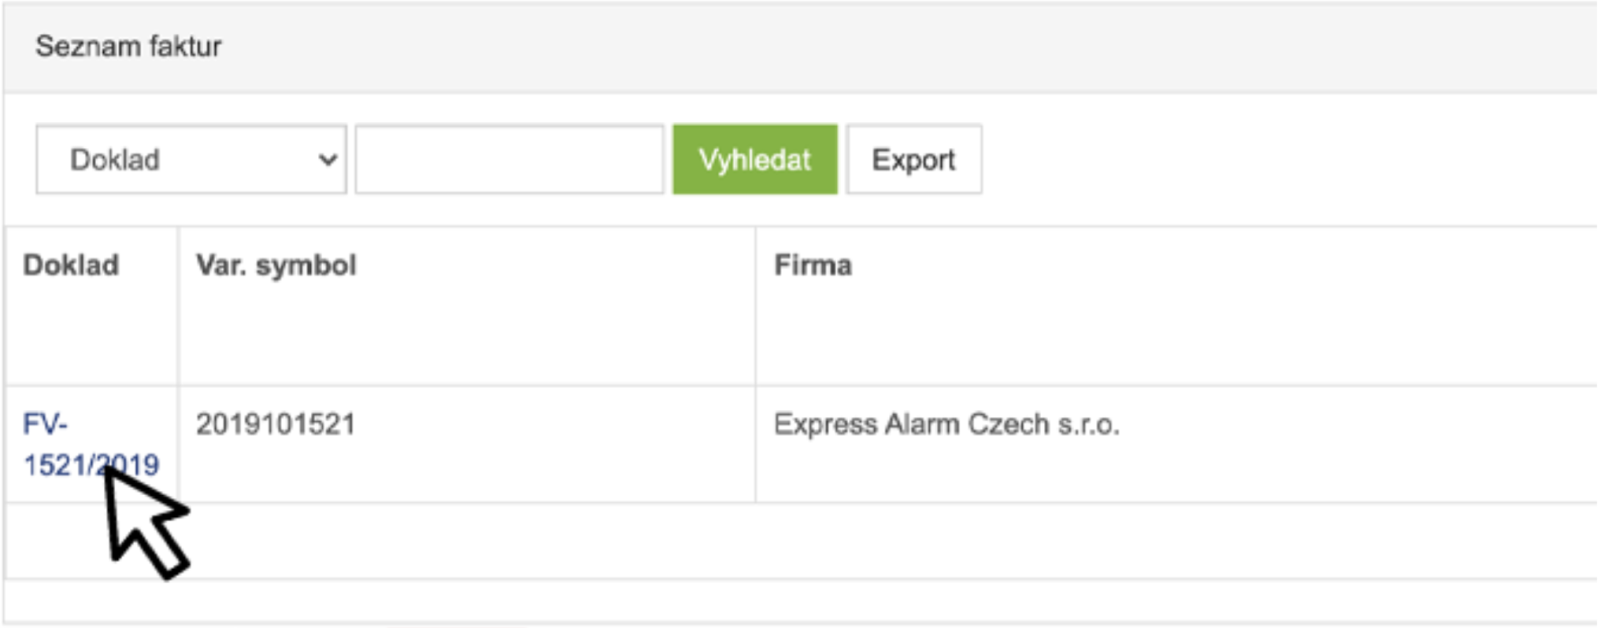Click the gray Seznam faktur header bar
Screen dimensions: 1600x628
pyautogui.click(x=800, y=47)
